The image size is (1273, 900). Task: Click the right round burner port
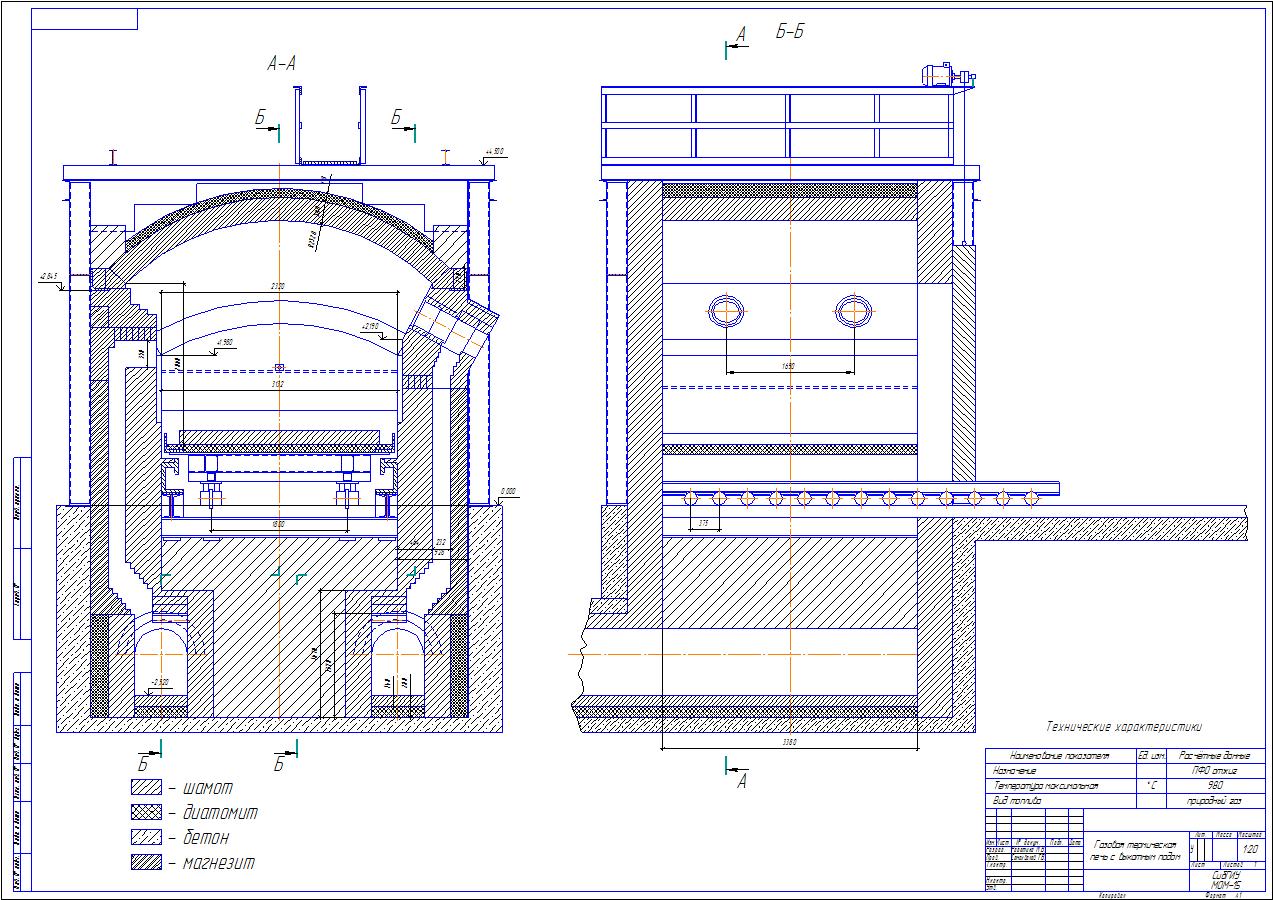(x=853, y=311)
